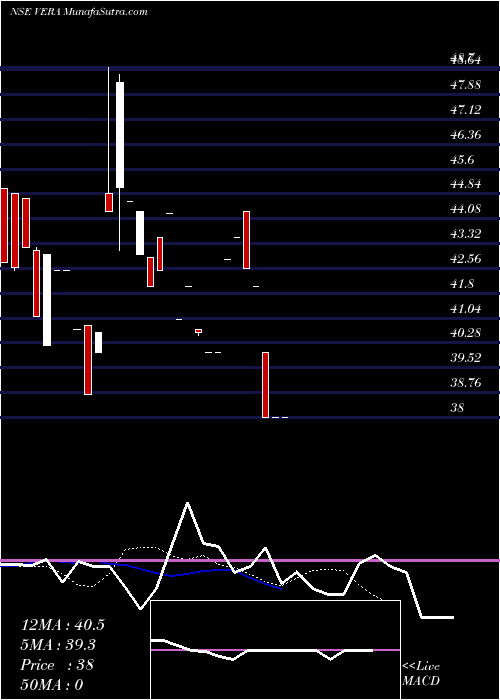
Task: Click the 47.12 price axis label
Action: (466, 109)
